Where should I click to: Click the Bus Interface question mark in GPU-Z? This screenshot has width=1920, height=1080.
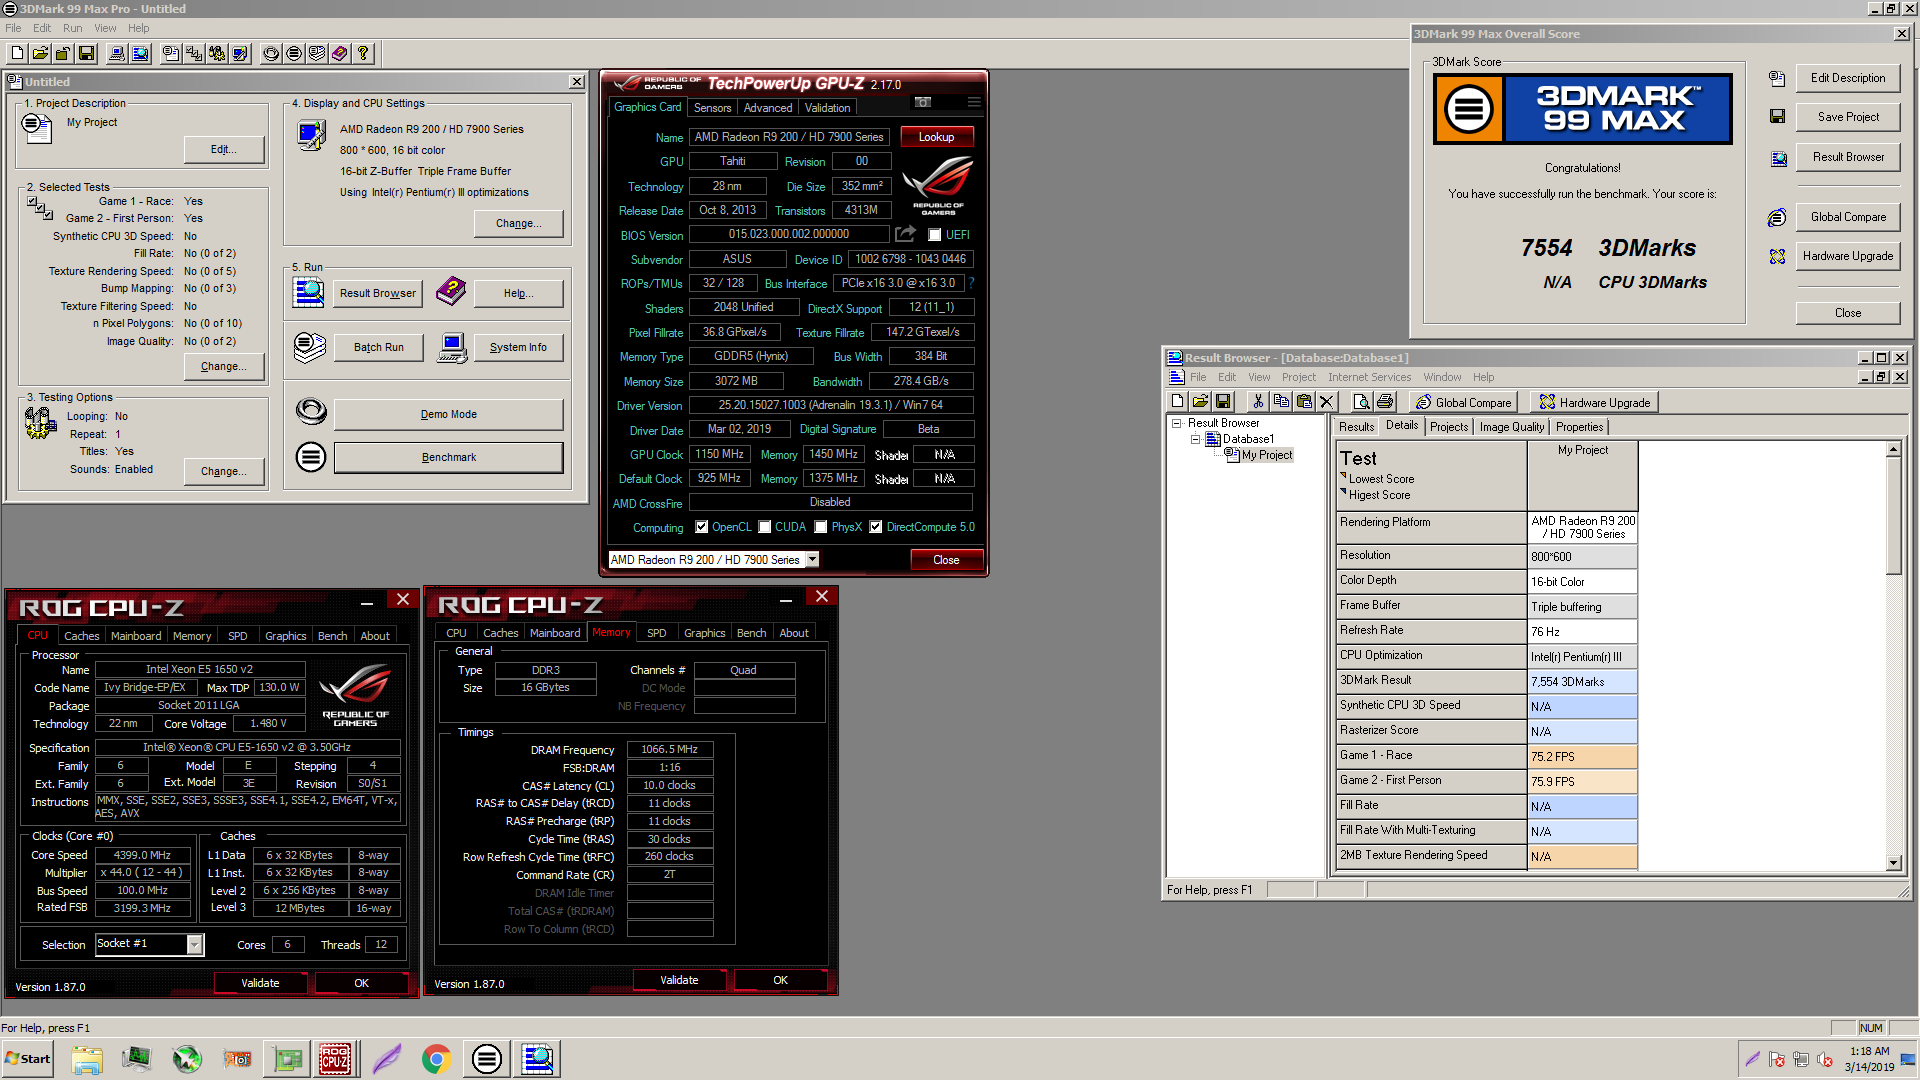(x=971, y=283)
